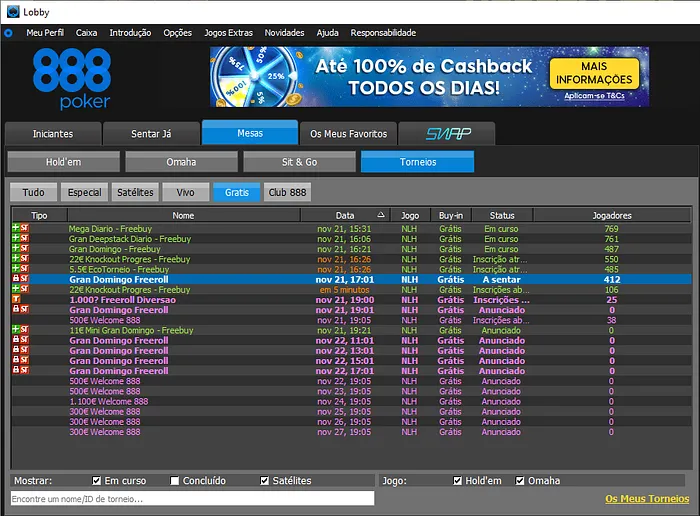Click the MAIS INFORMAÇÕES banner button
This screenshot has height=516, width=700.
pos(594,73)
